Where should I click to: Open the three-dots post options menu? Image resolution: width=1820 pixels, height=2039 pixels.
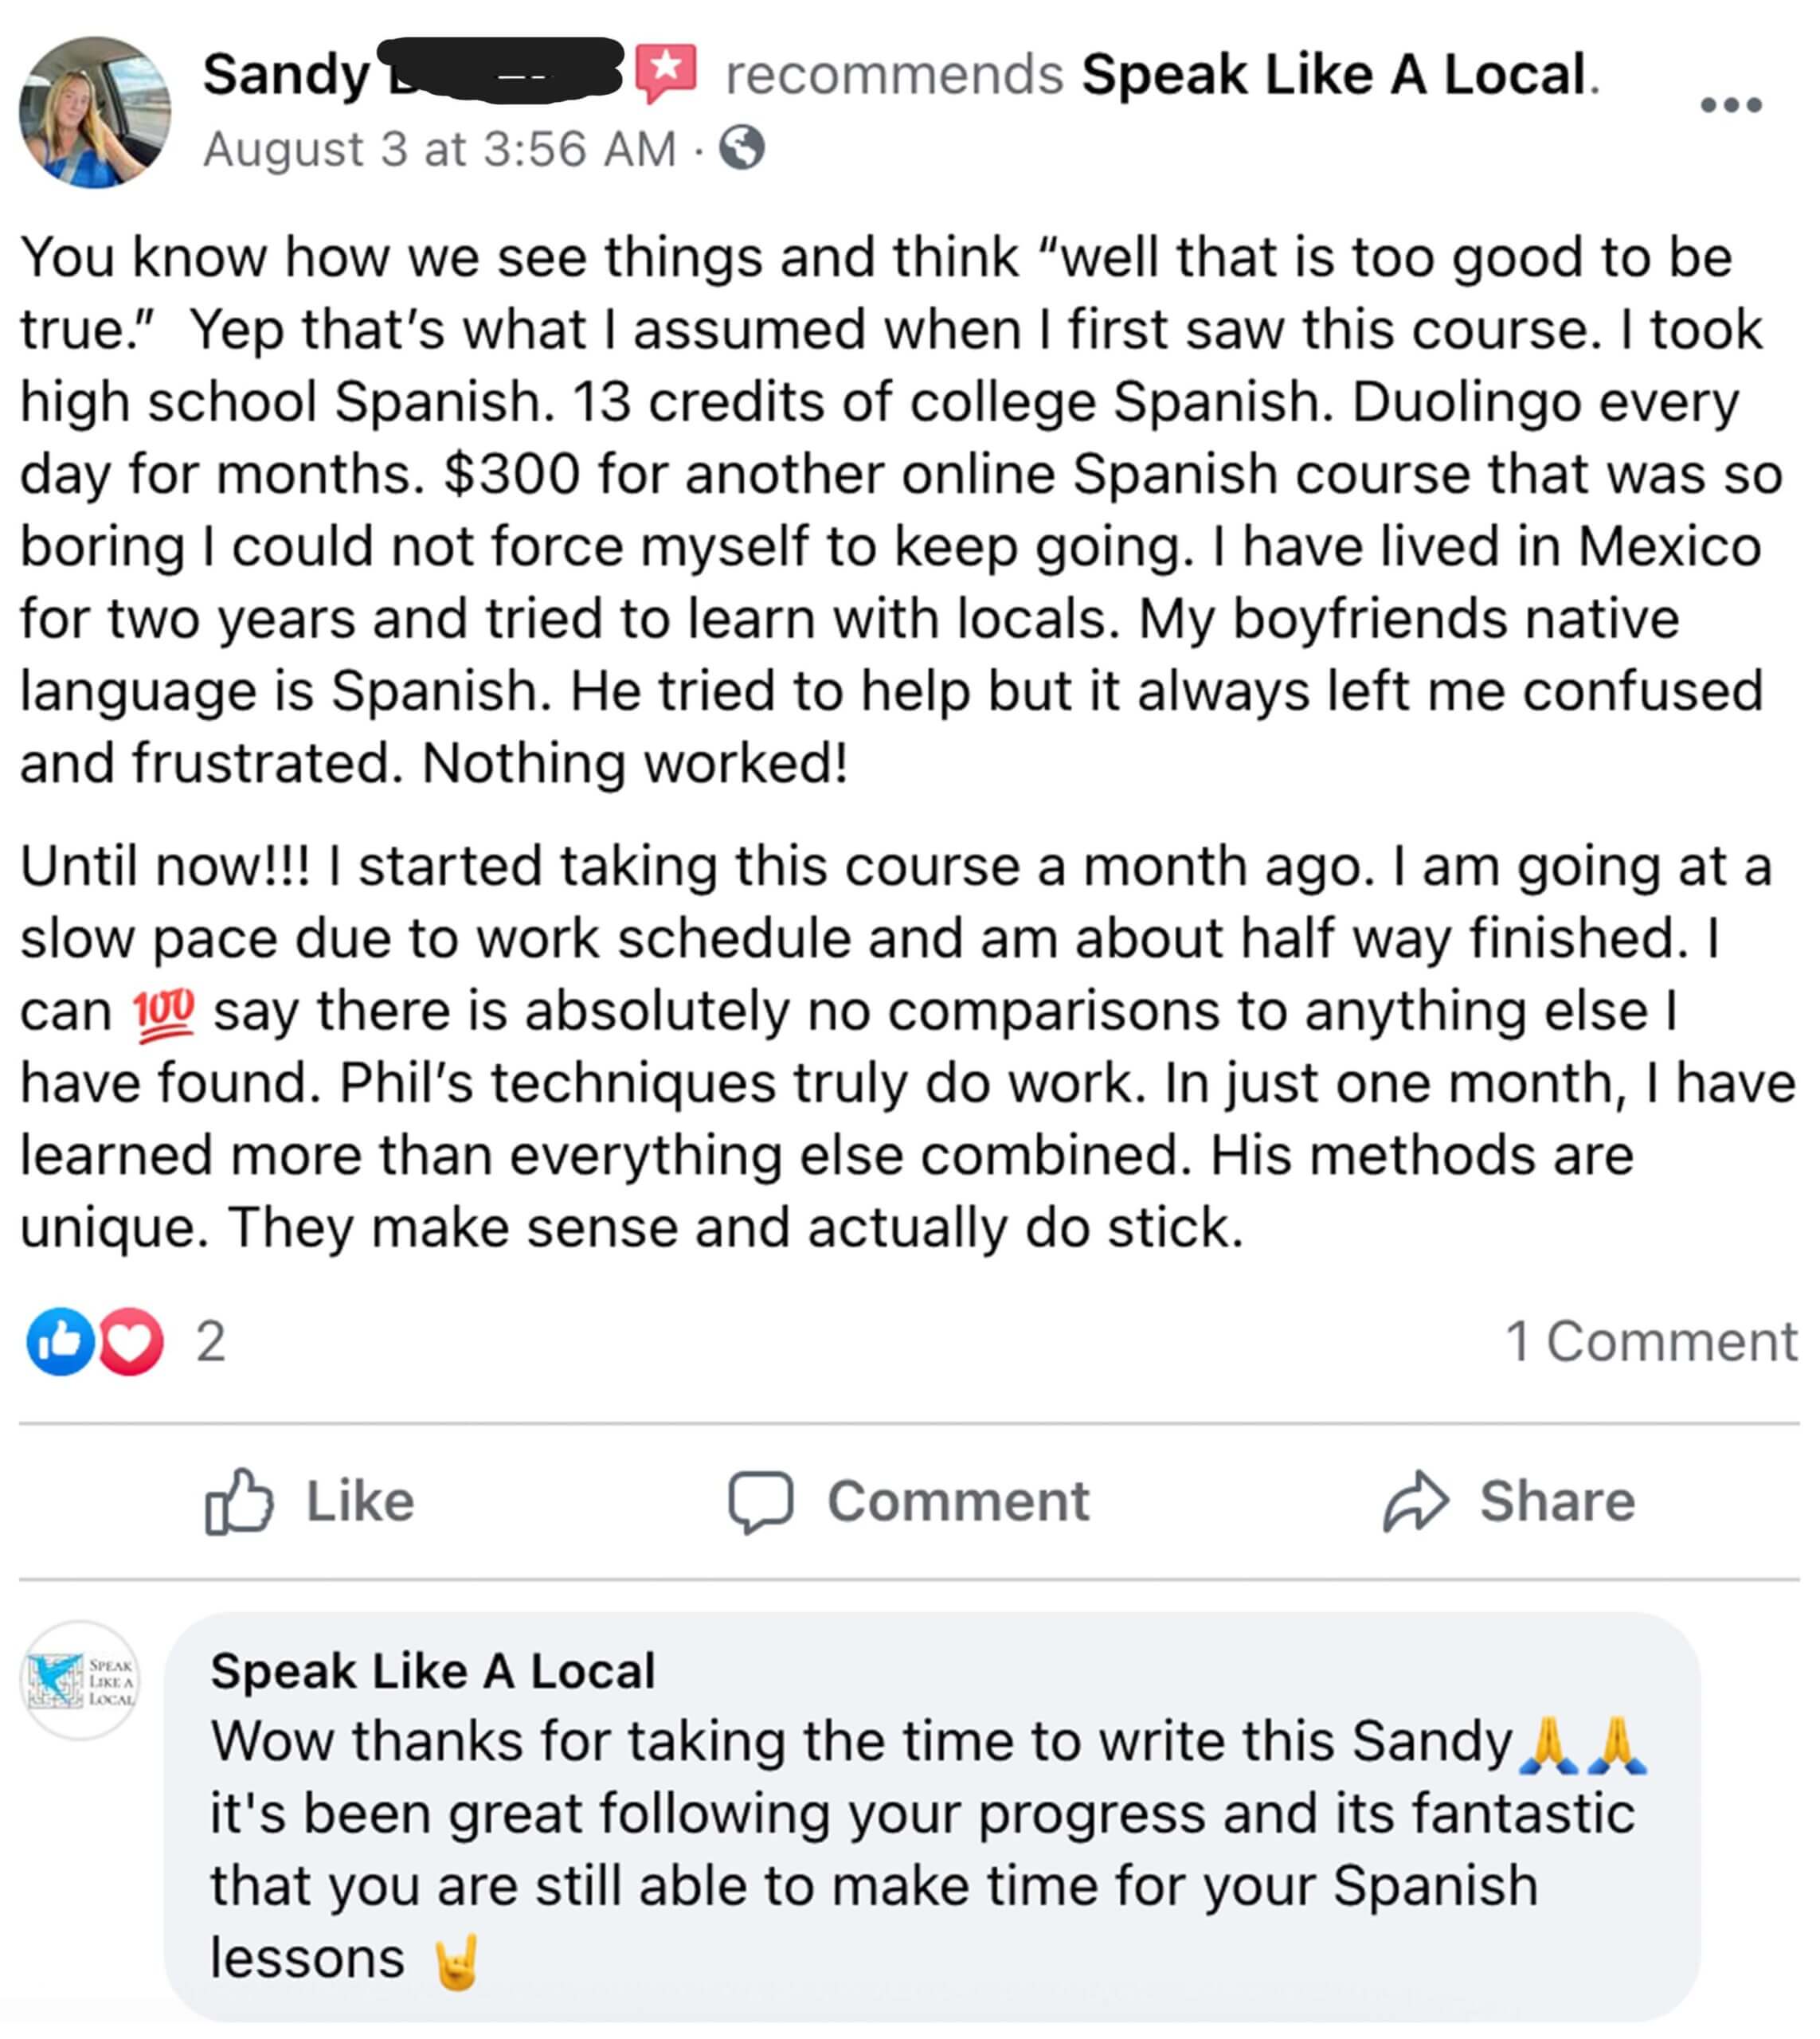click(x=1730, y=105)
